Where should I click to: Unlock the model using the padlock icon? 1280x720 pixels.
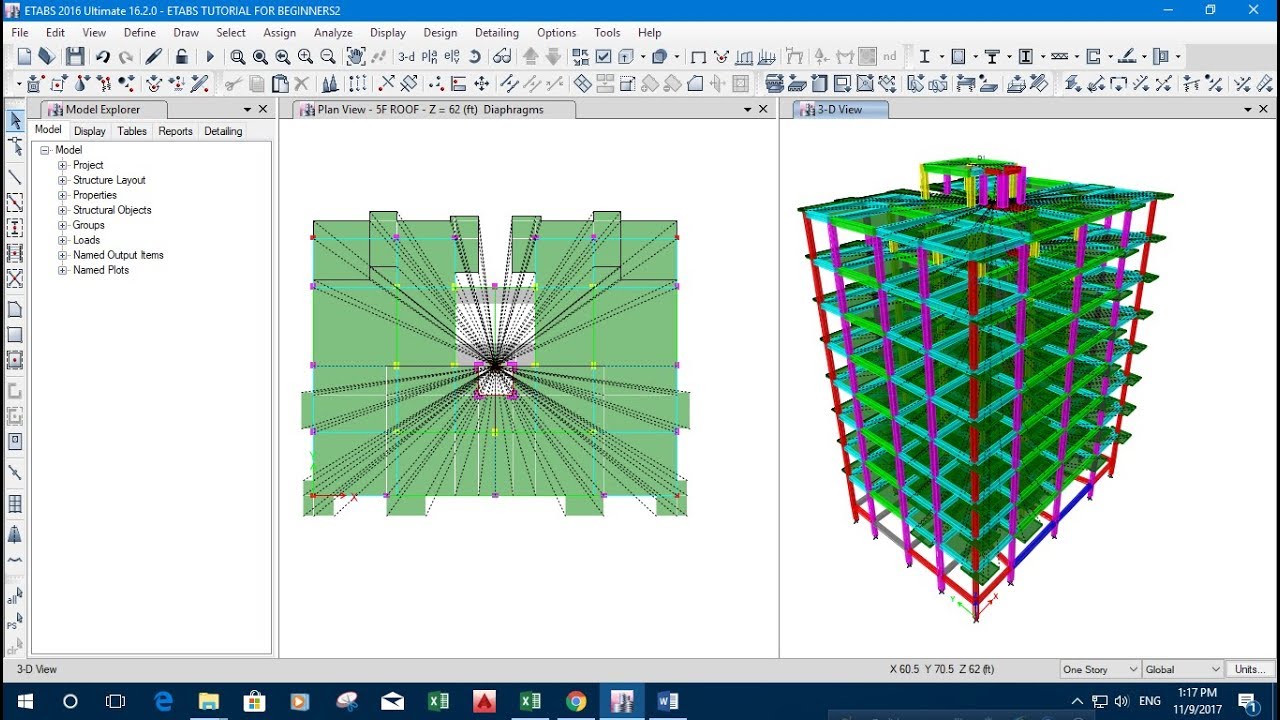pyautogui.click(x=181, y=56)
